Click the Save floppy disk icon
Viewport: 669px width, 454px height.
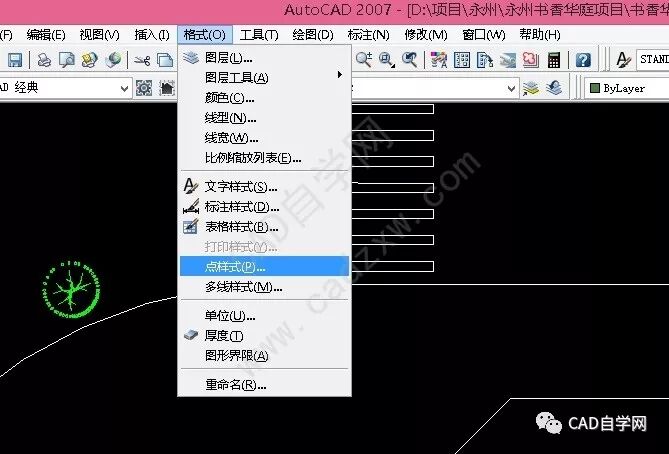(15, 60)
